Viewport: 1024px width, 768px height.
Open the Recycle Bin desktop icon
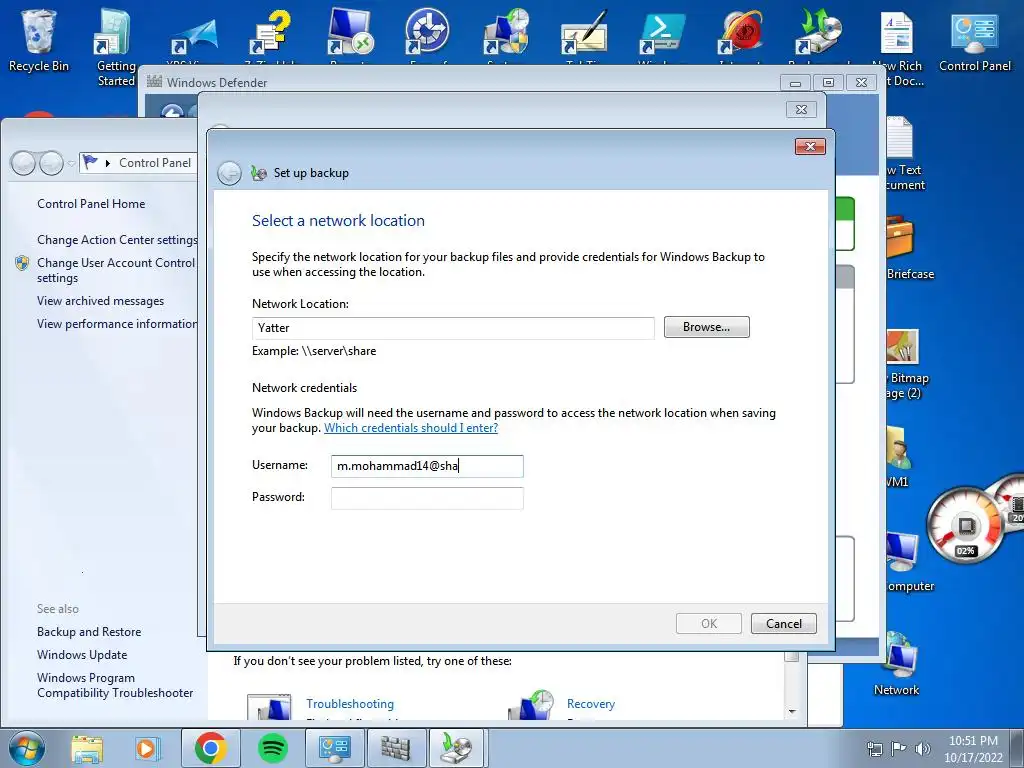pyautogui.click(x=38, y=40)
